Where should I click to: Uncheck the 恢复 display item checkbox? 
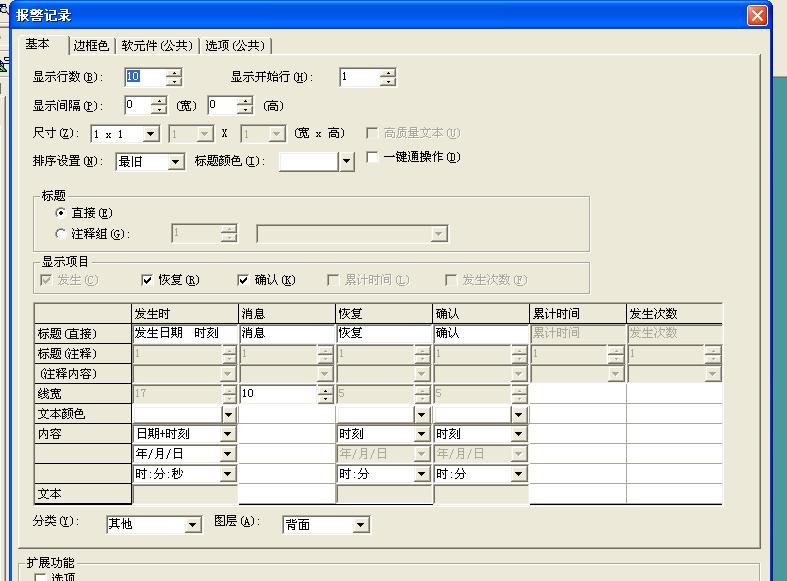147,281
